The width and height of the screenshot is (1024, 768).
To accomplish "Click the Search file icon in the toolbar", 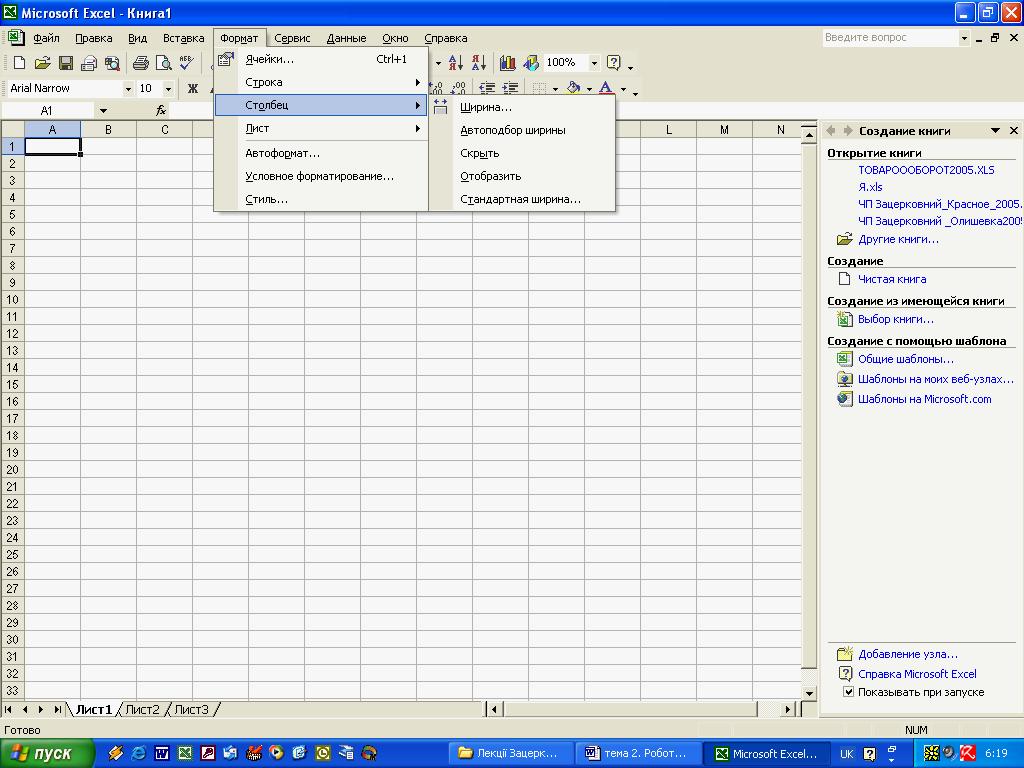I will [x=112, y=63].
